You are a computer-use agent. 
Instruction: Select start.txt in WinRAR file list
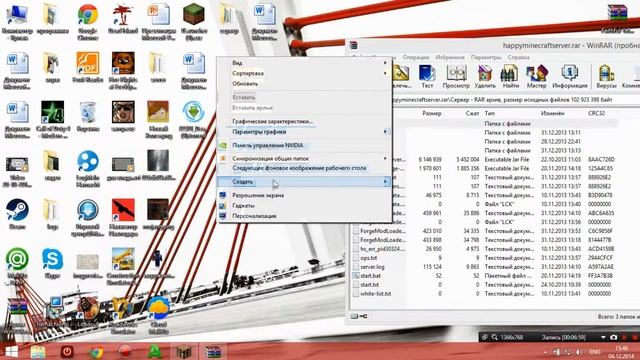tap(369, 285)
